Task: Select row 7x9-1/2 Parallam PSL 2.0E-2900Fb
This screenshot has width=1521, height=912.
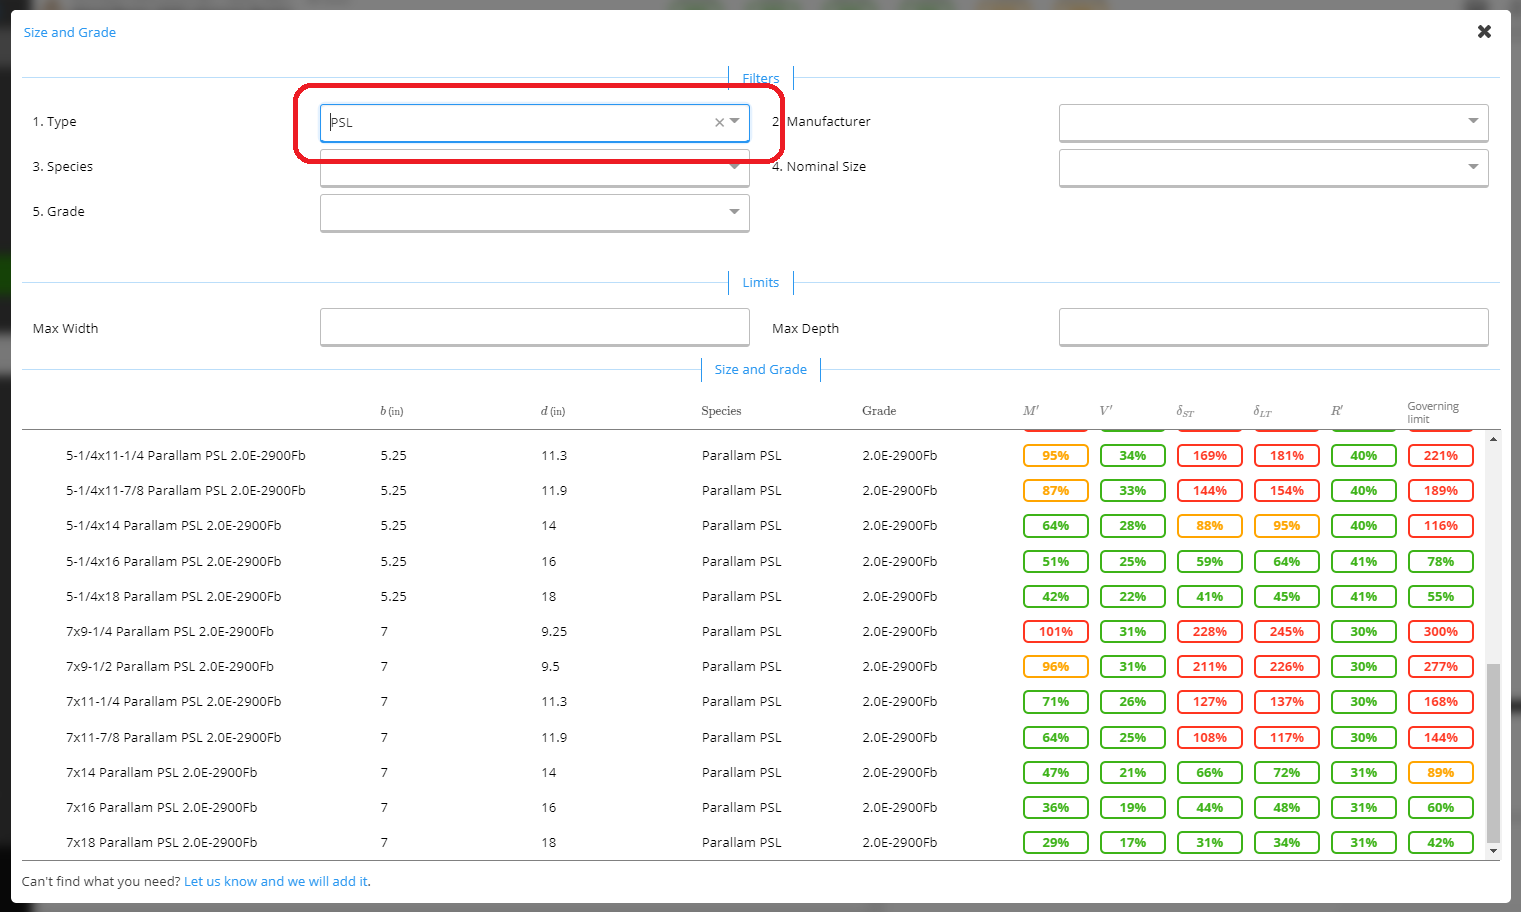Action: pos(753,666)
